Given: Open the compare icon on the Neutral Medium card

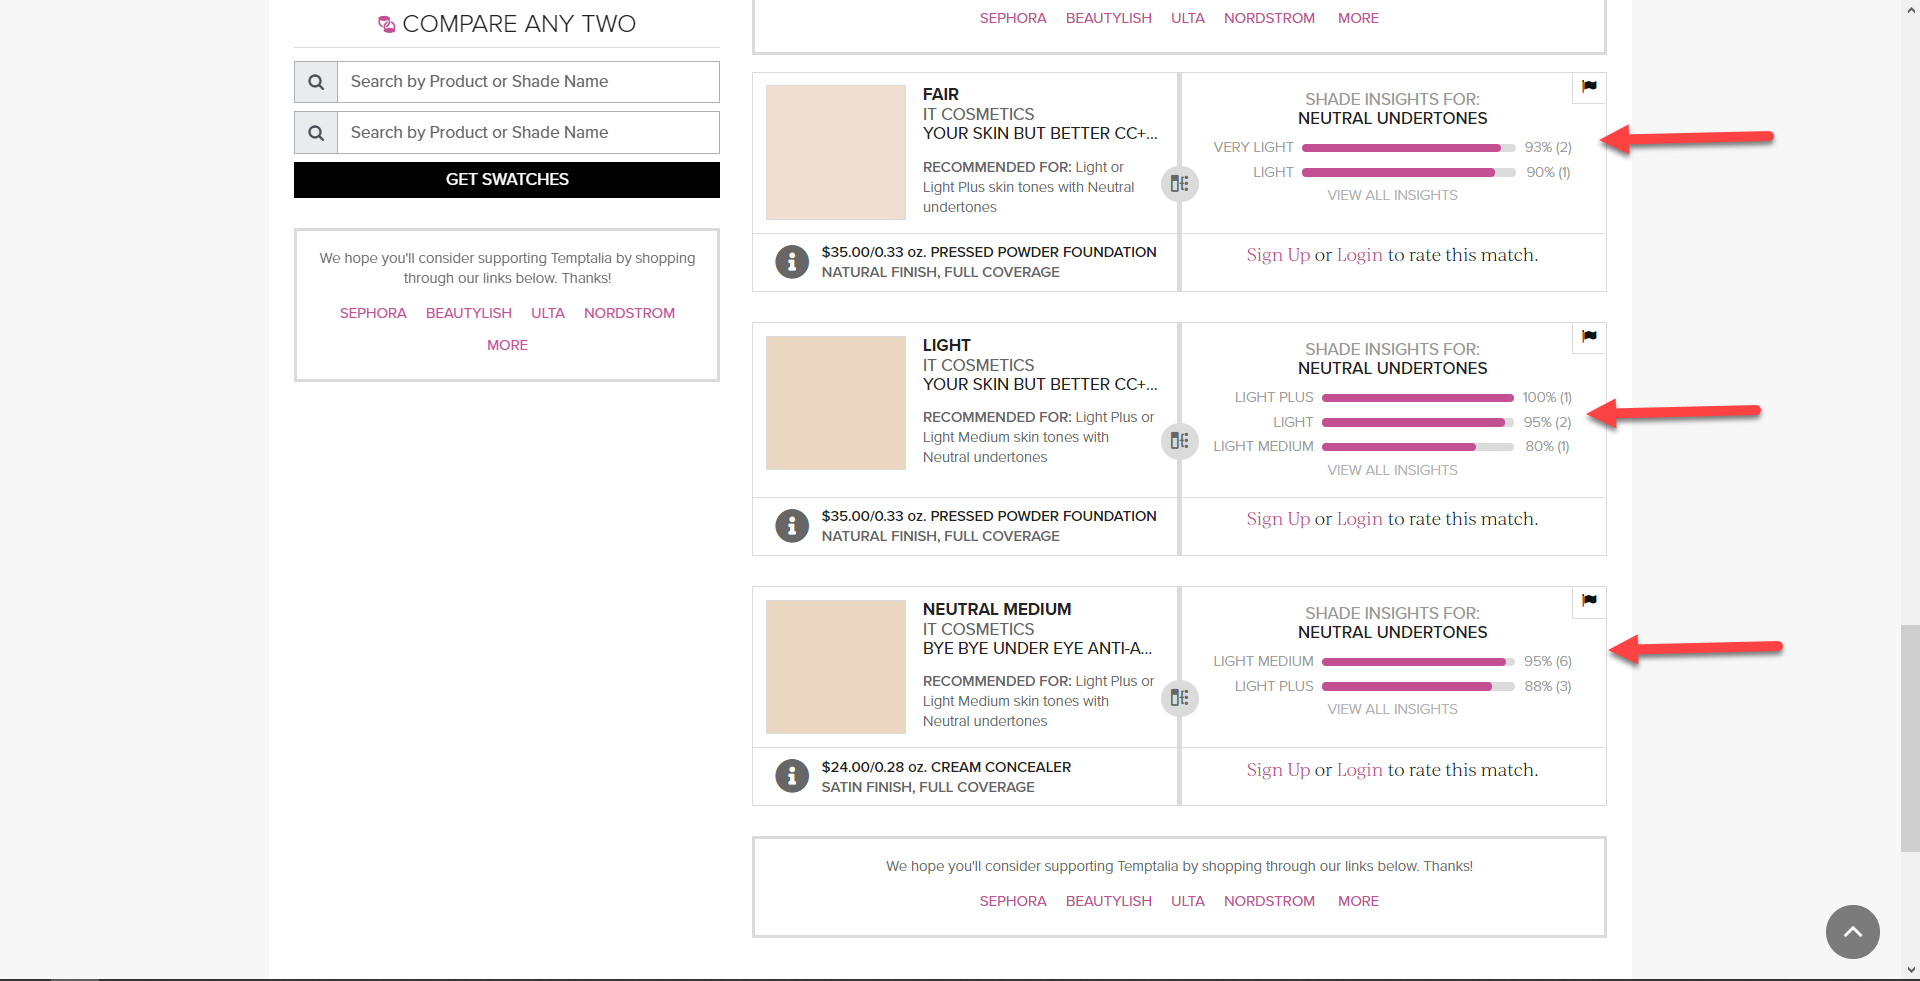Looking at the screenshot, I should (1179, 698).
